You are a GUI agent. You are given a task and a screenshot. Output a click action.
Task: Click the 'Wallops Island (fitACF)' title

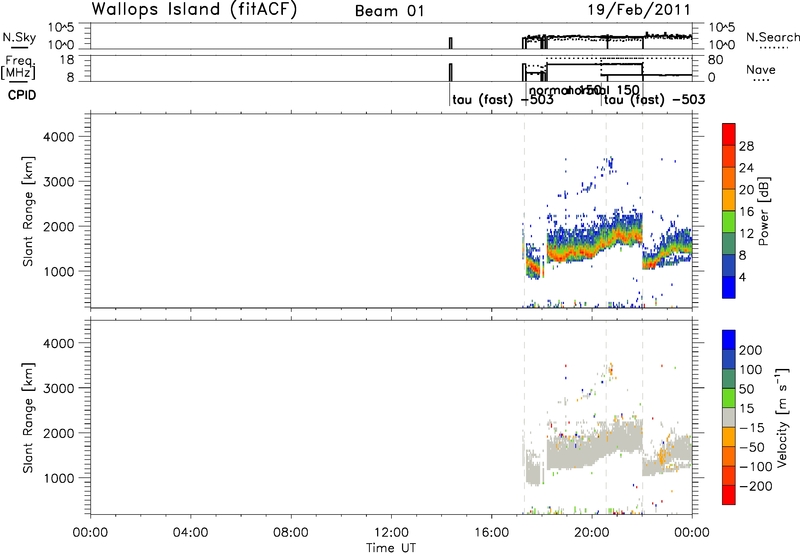click(x=194, y=9)
